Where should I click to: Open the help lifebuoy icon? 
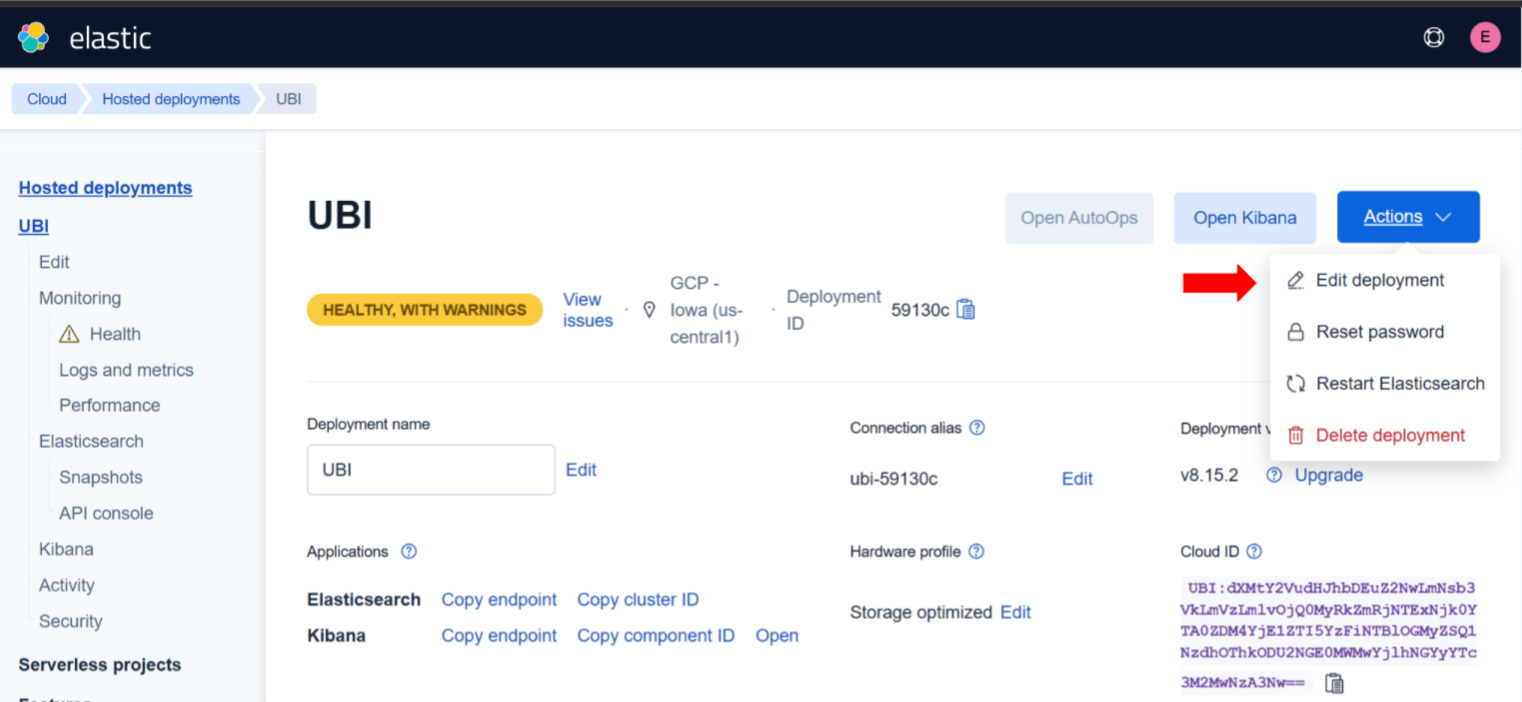1433,38
